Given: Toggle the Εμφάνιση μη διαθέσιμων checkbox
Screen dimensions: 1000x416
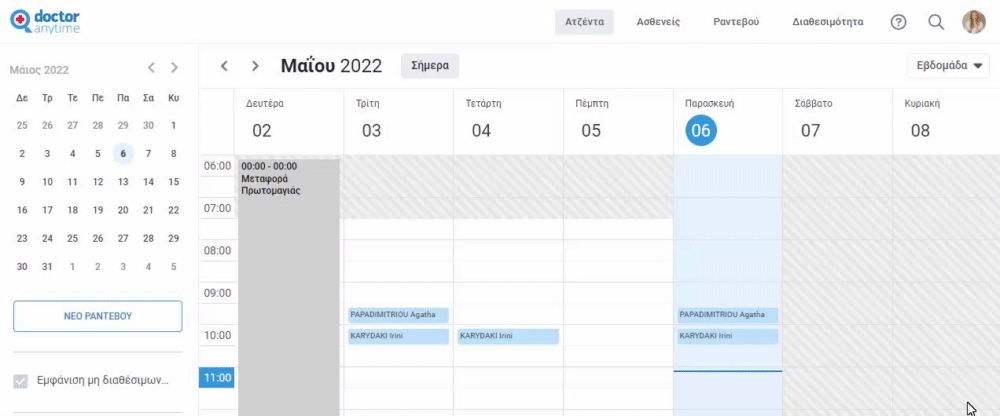Looking at the screenshot, I should tap(21, 382).
